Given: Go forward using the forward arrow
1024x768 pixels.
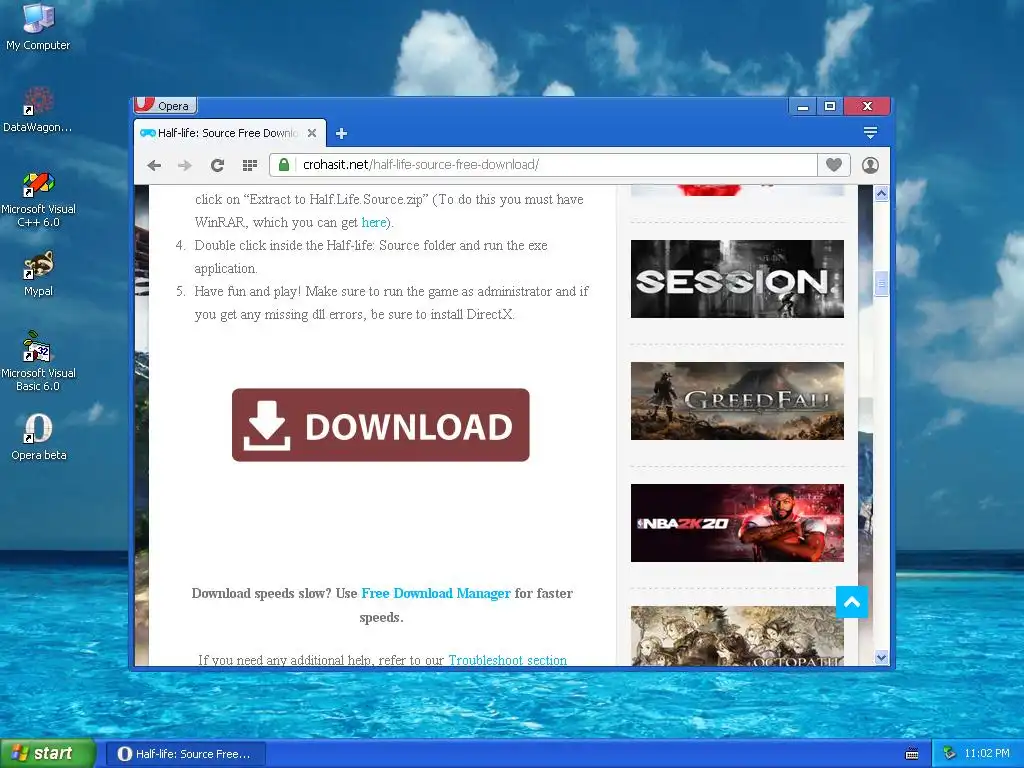Looking at the screenshot, I should pos(185,165).
